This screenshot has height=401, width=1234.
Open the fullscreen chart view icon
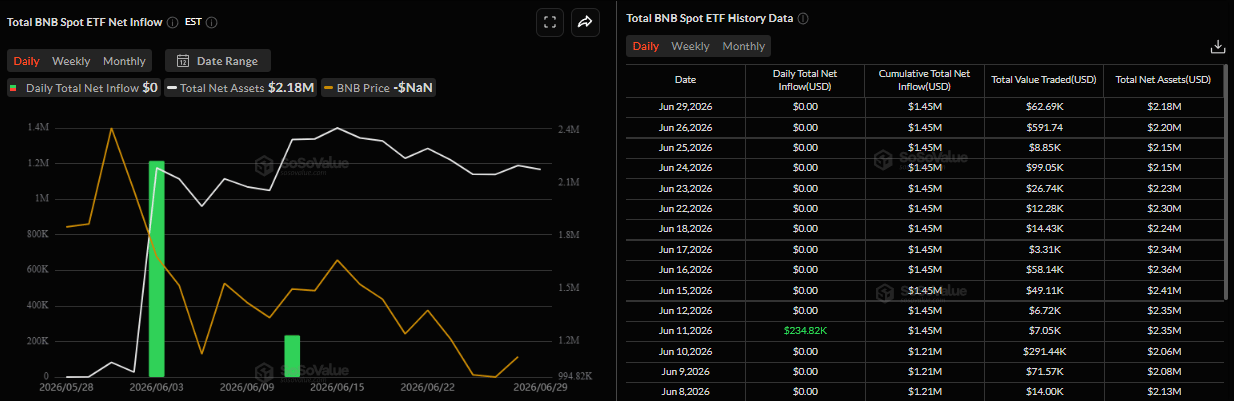point(549,22)
